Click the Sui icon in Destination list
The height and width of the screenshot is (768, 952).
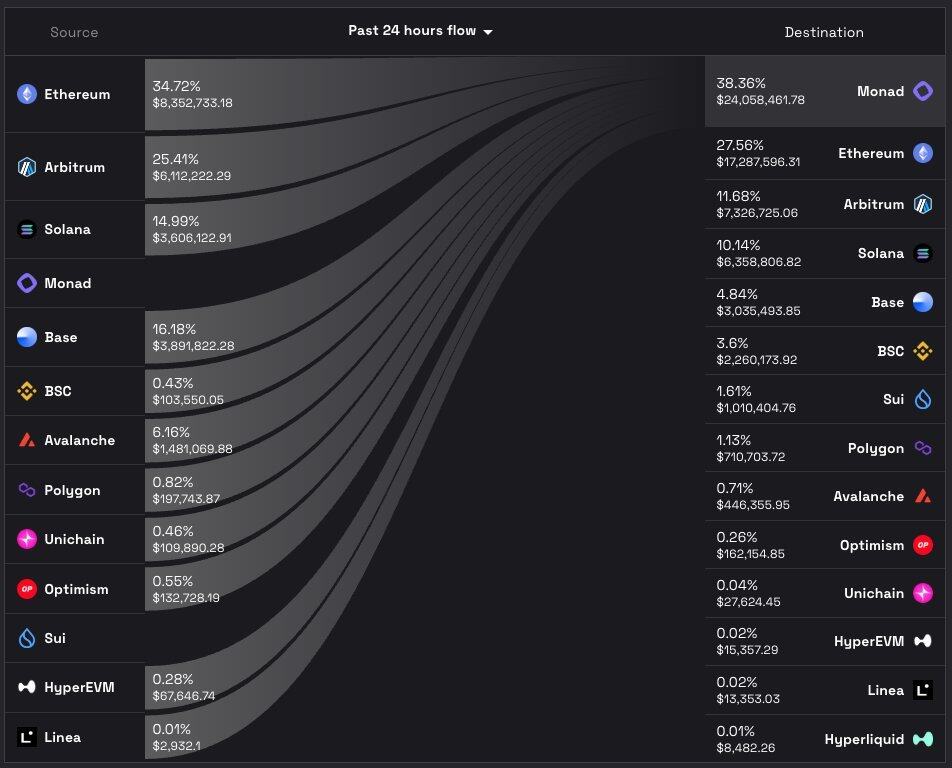point(923,399)
